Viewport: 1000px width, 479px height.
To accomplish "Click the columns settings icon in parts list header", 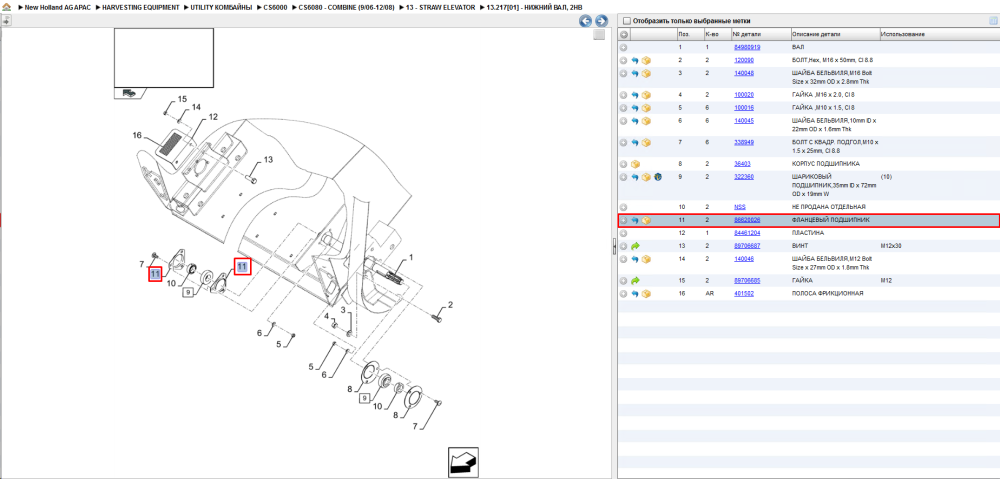I will coord(992,20).
